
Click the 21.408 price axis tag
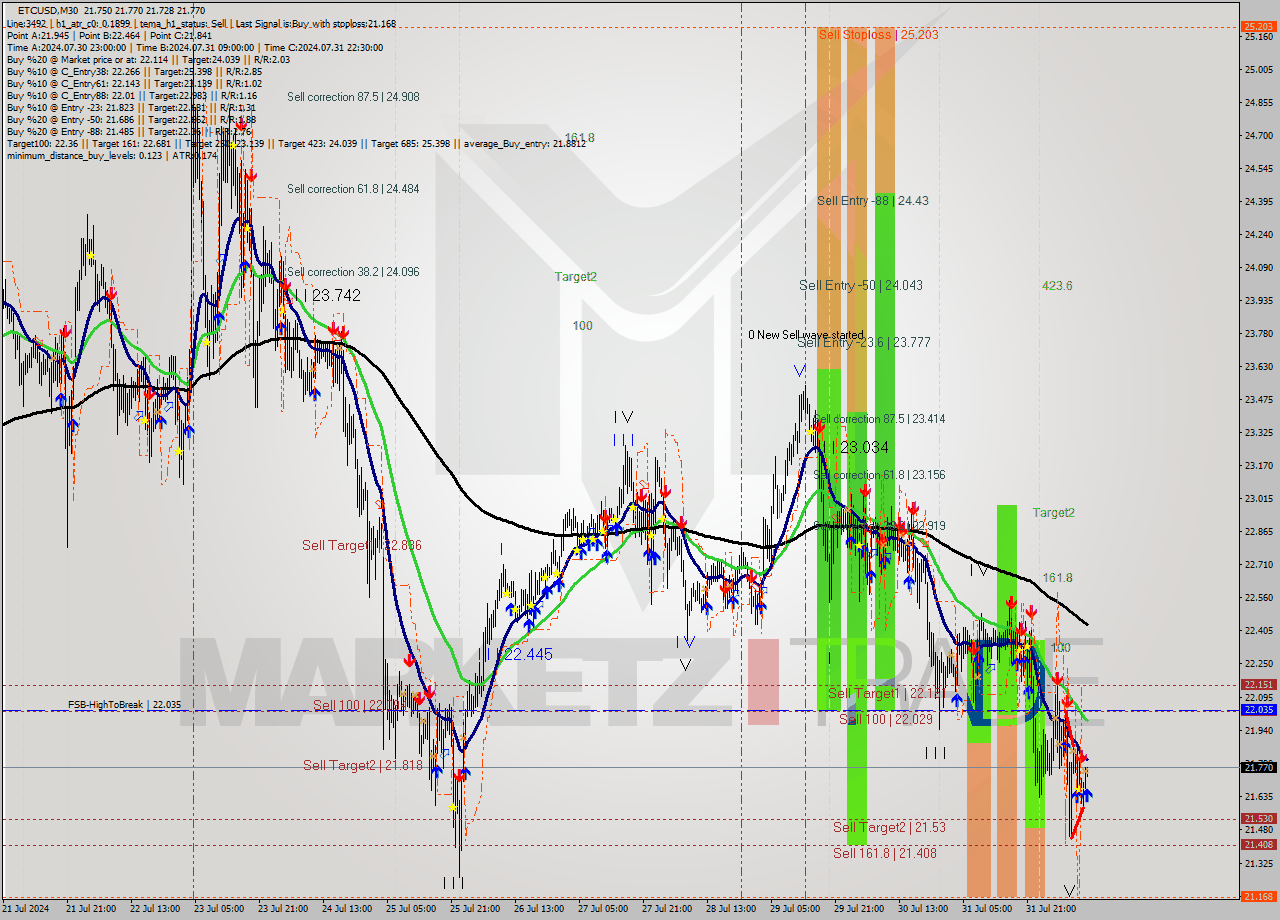(x=1257, y=845)
